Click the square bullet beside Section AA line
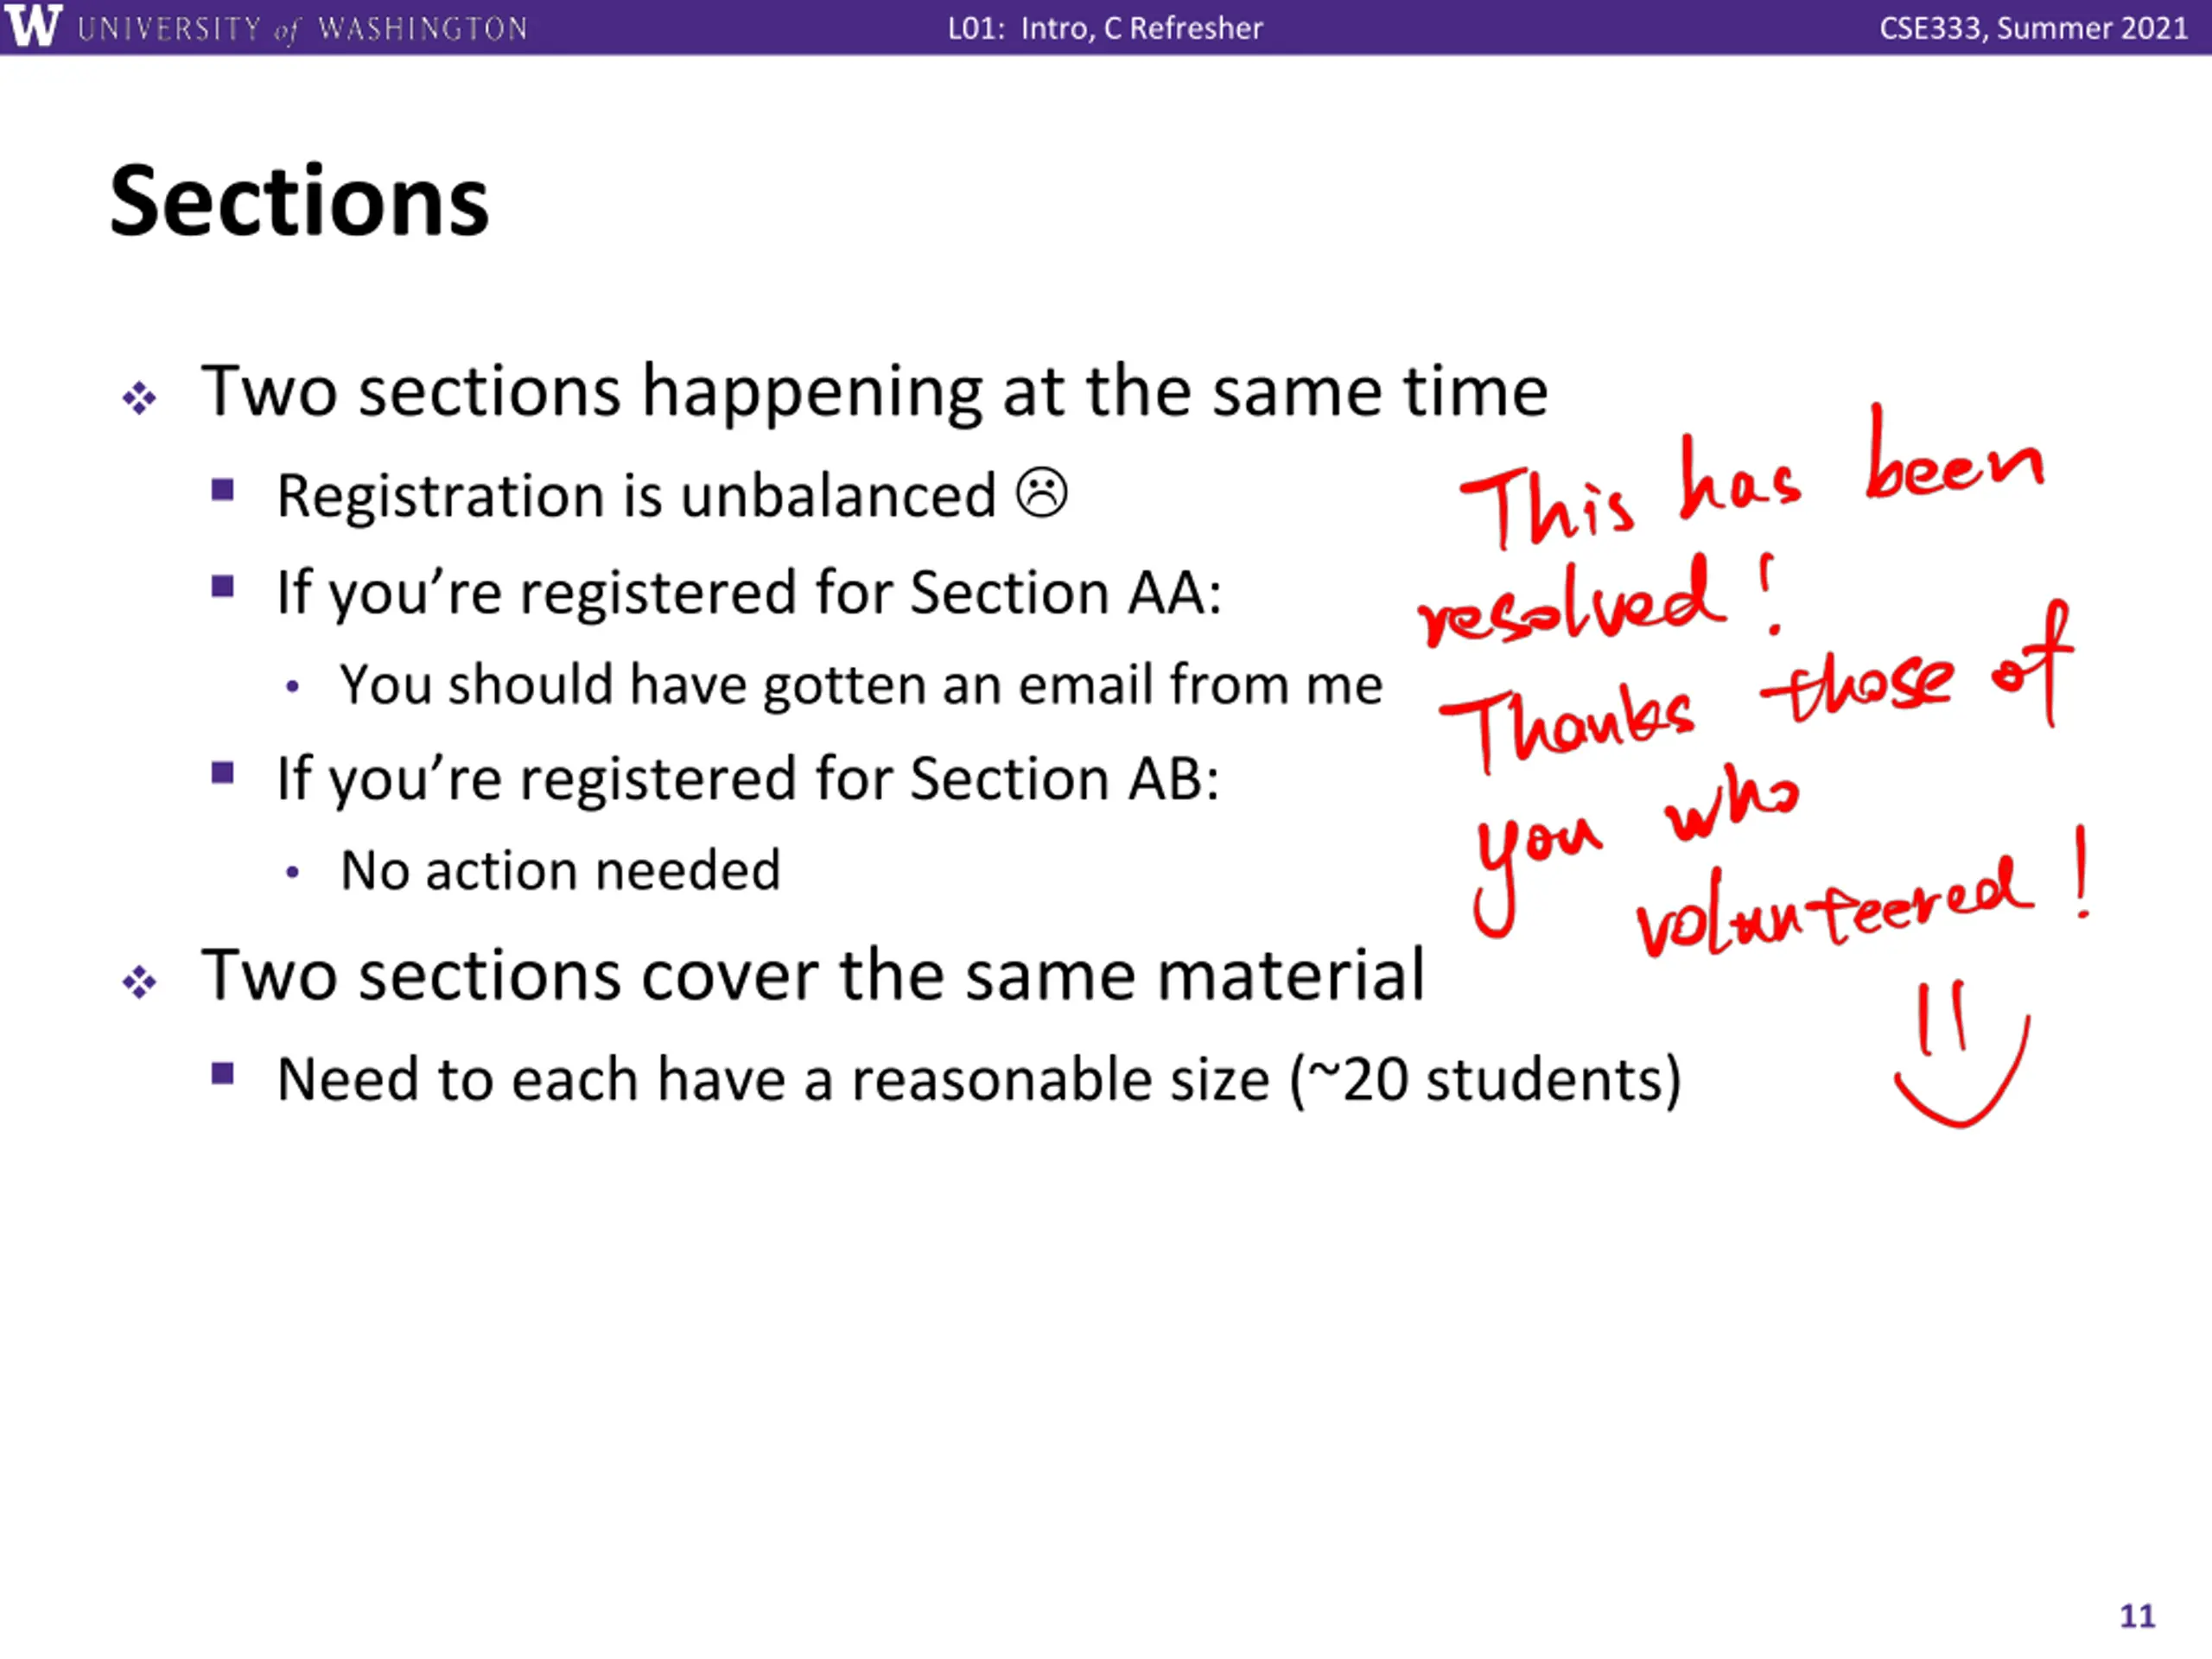 coord(222,585)
